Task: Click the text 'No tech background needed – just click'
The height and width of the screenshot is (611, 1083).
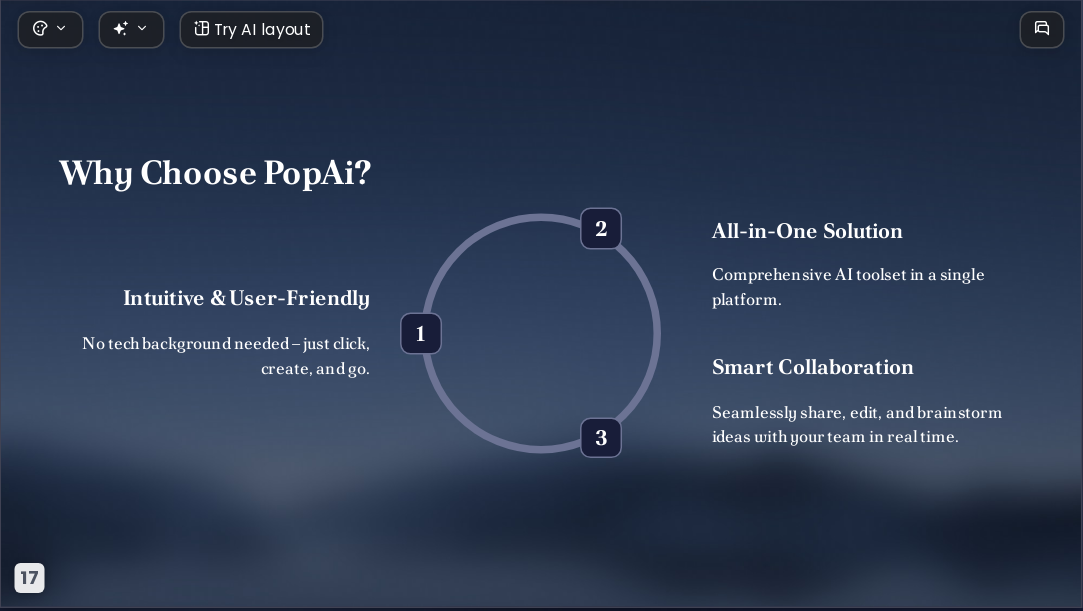Action: (x=225, y=344)
